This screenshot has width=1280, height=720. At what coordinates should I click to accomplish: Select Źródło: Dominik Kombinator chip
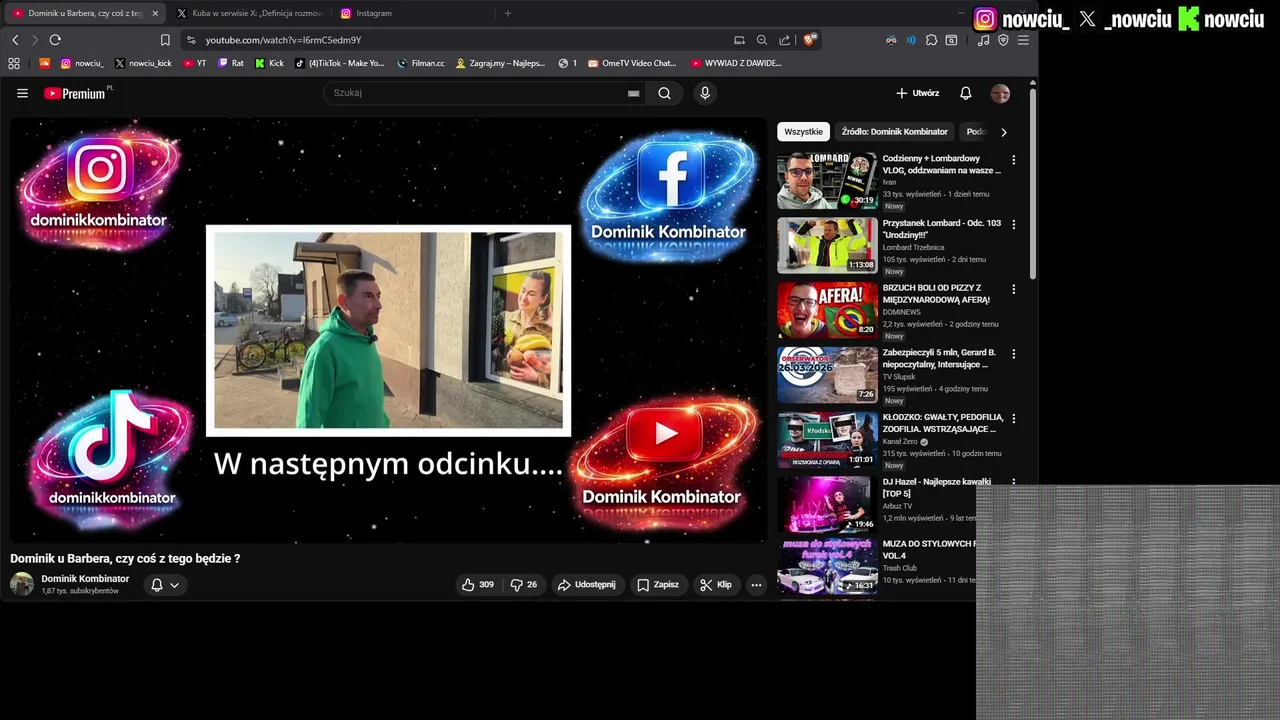click(895, 132)
